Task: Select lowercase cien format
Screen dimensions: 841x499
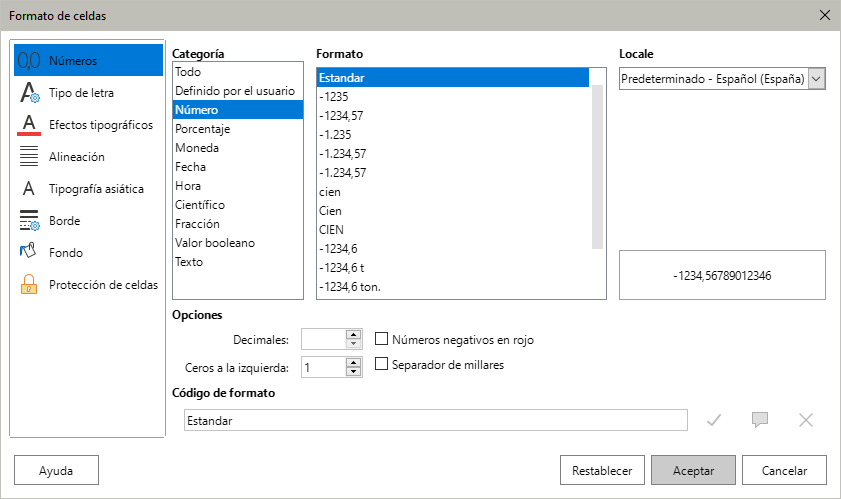Action: coord(453,192)
